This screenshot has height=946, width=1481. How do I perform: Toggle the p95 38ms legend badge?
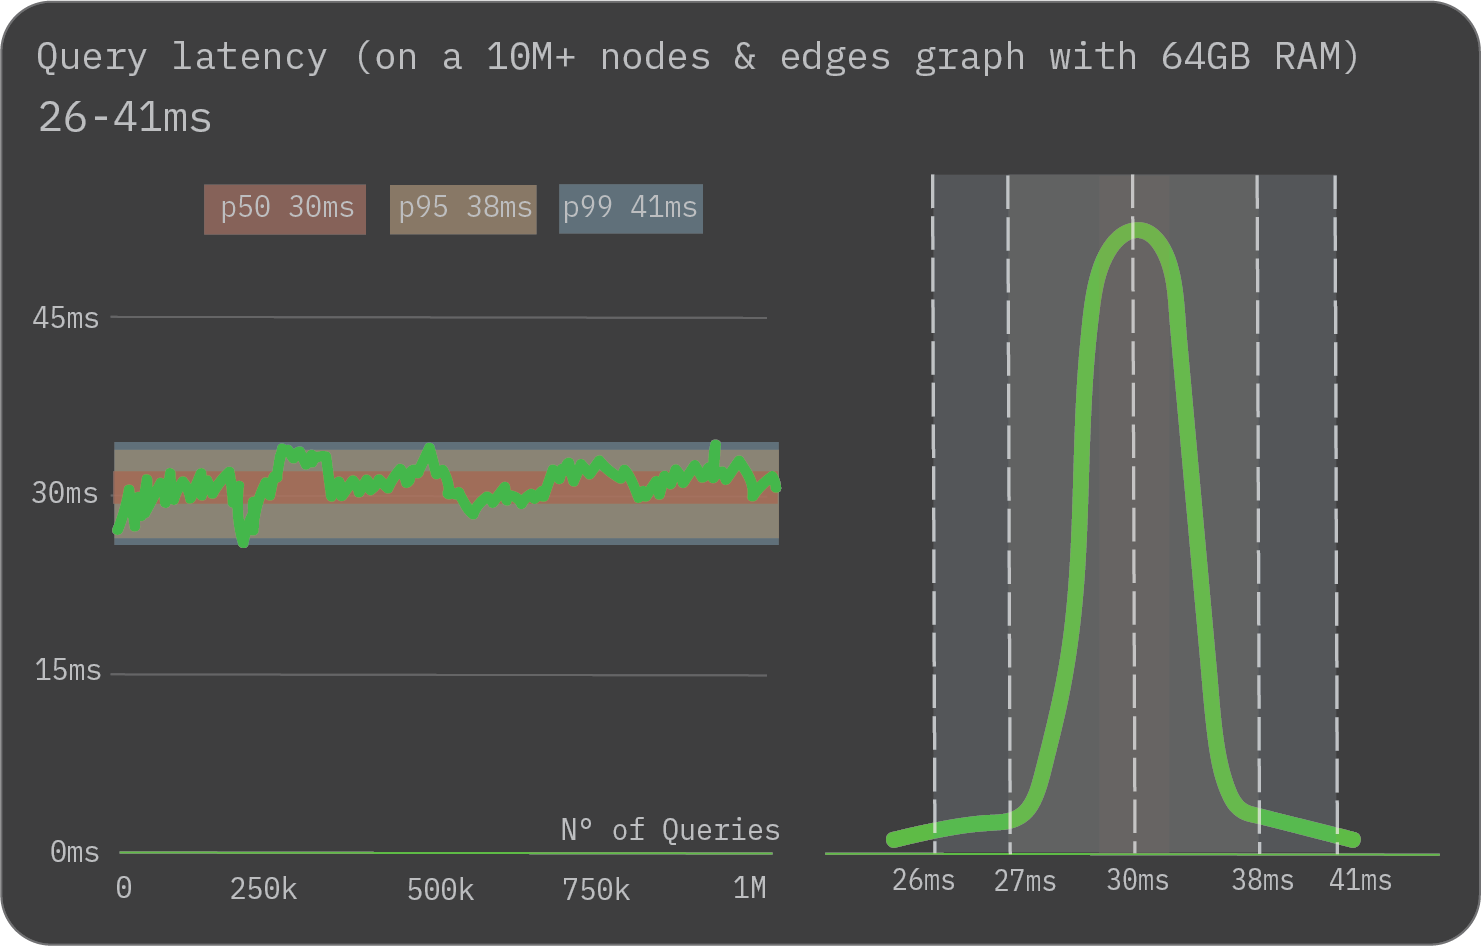pos(462,209)
